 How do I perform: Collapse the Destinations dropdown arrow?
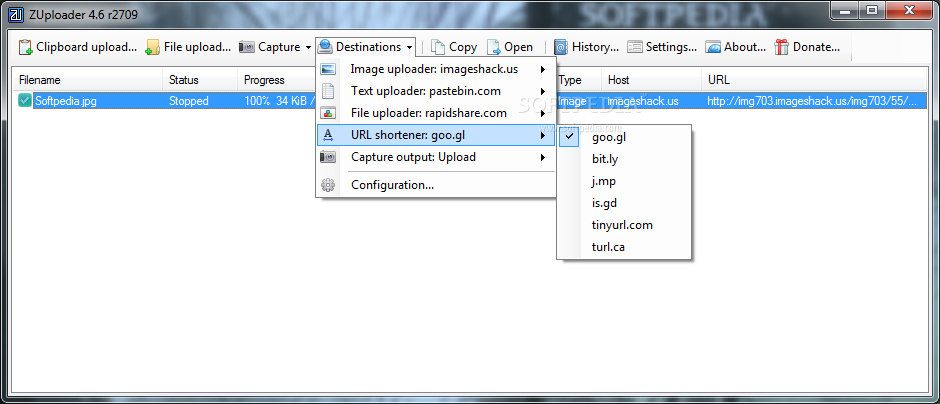[x=408, y=47]
